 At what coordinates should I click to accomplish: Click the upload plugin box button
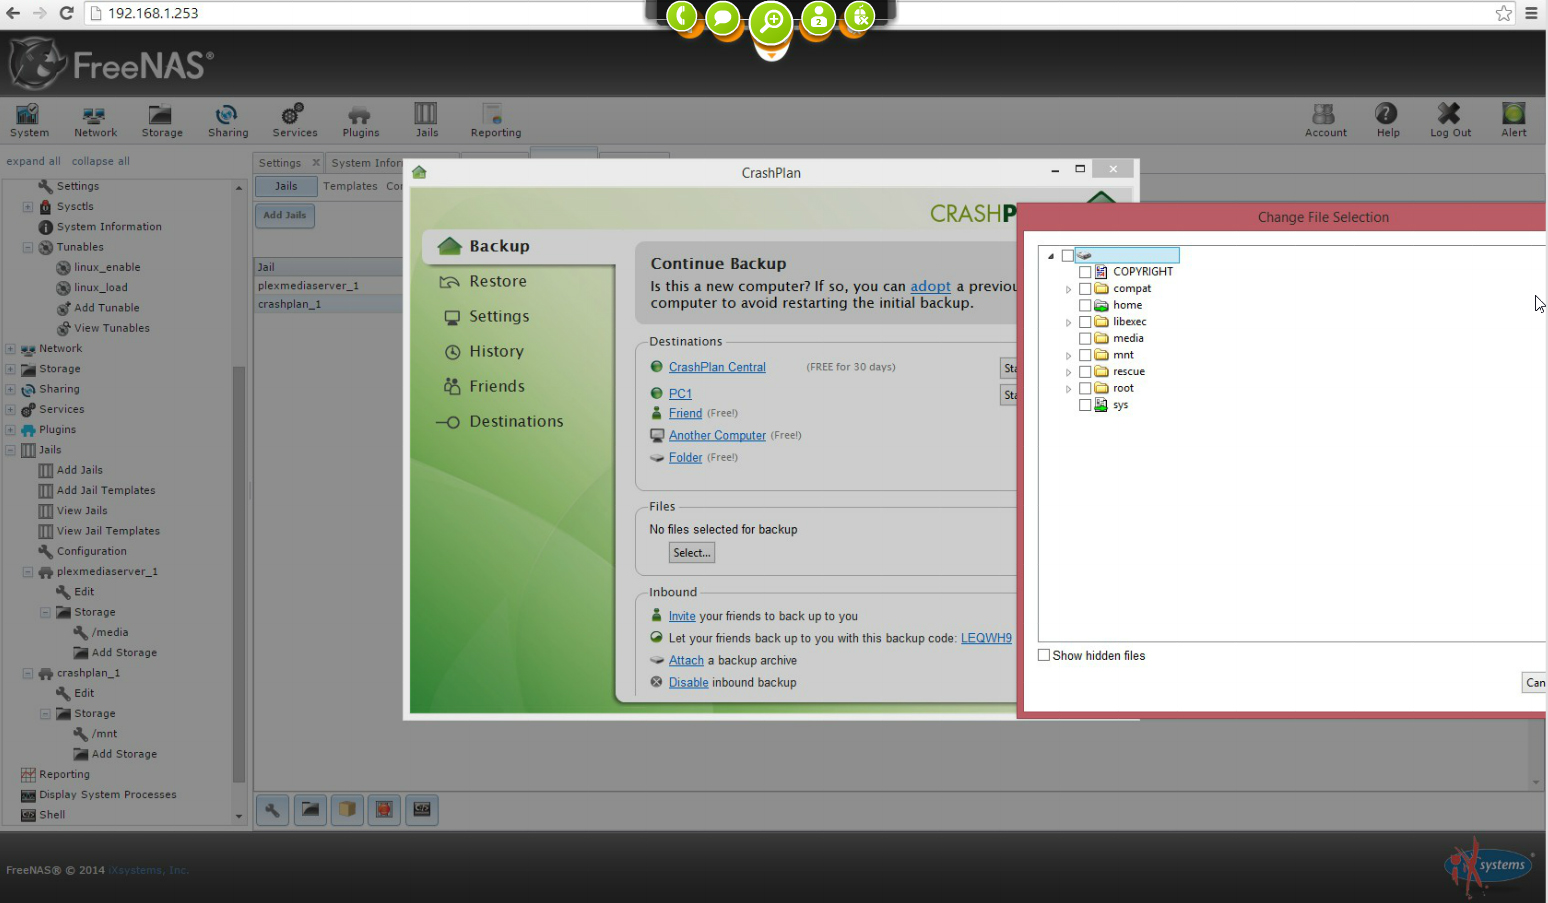click(x=347, y=809)
